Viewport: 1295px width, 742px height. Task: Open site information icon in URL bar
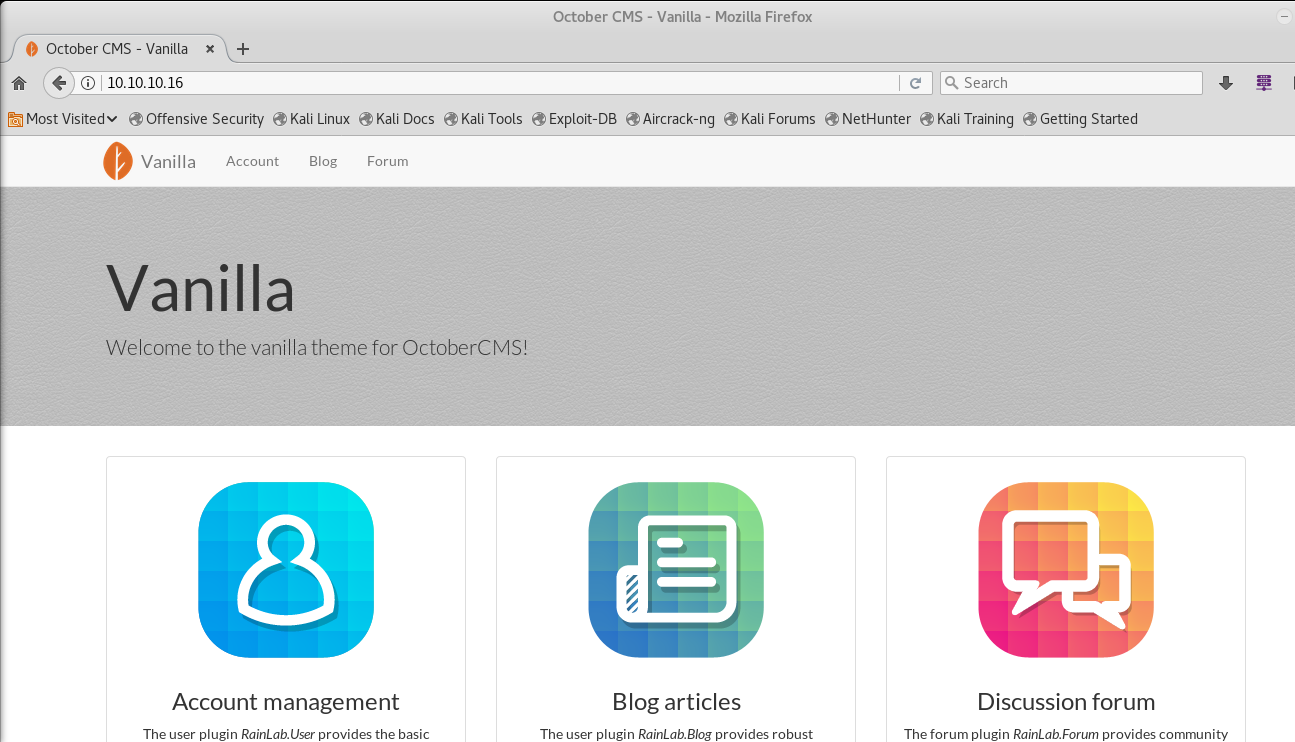pyautogui.click(x=88, y=83)
